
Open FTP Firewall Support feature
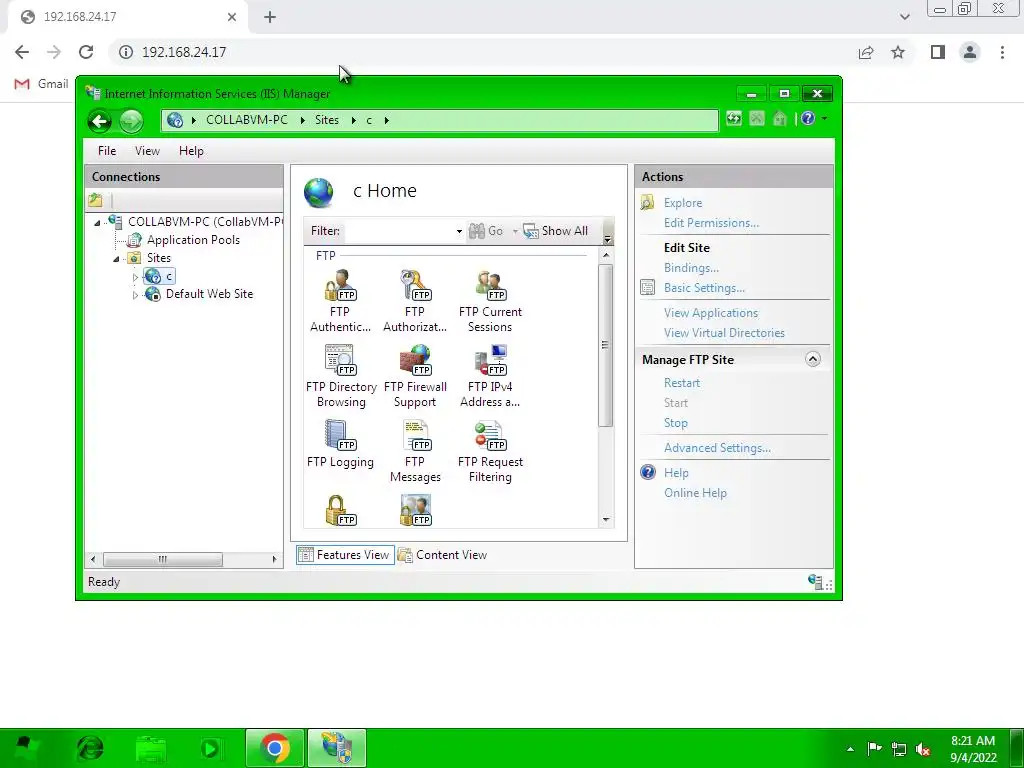[415, 376]
